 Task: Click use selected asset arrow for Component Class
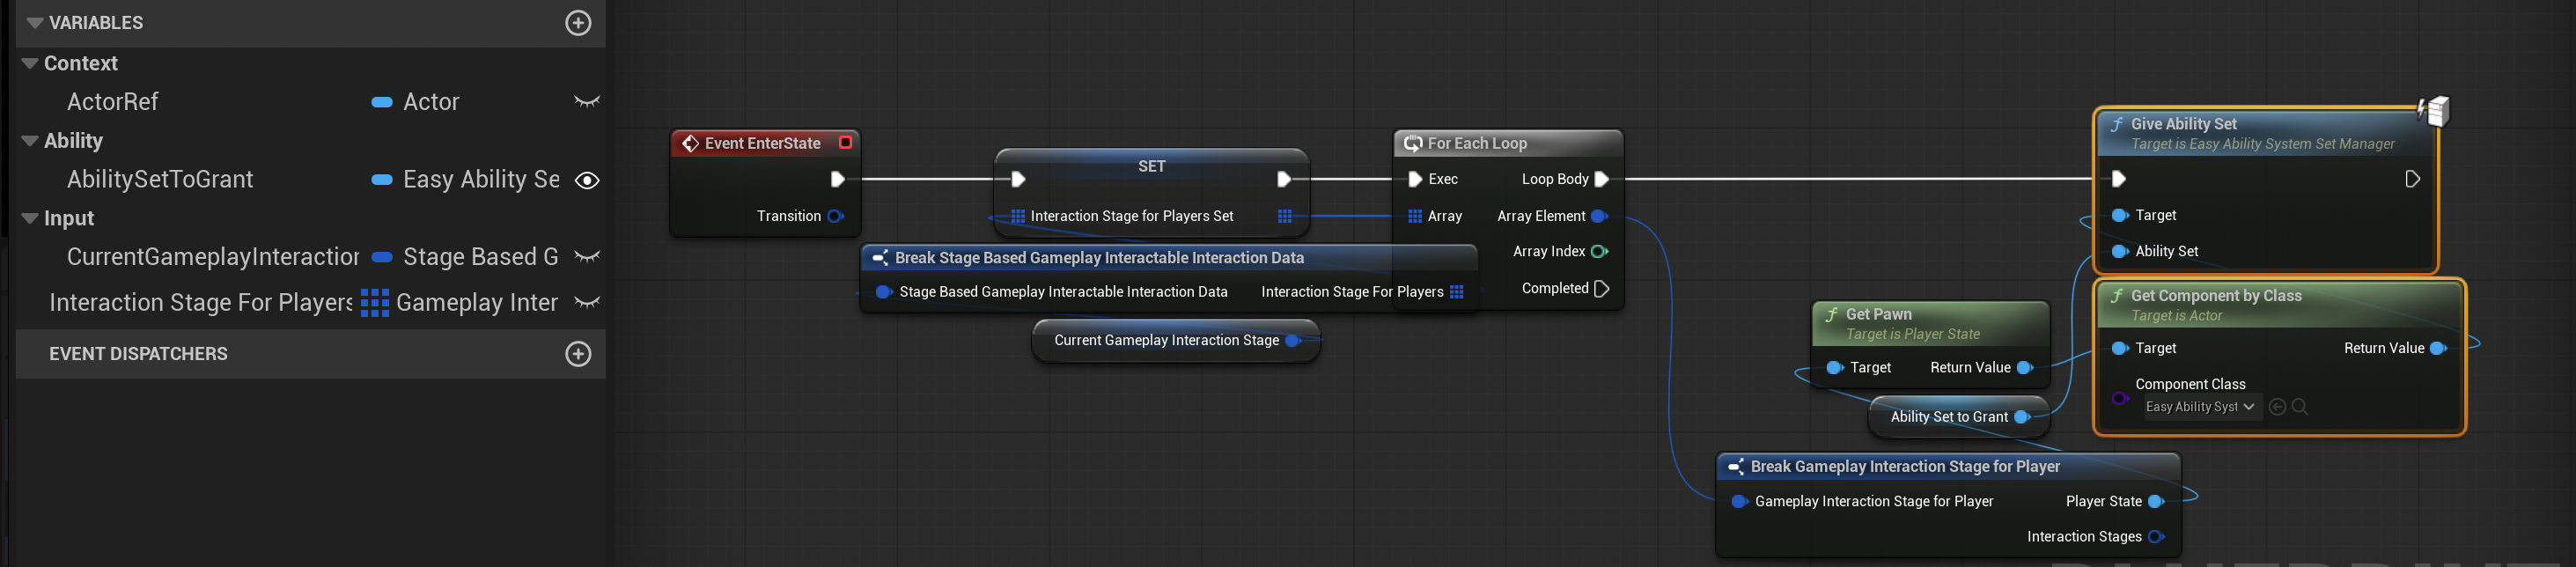(x=2277, y=407)
